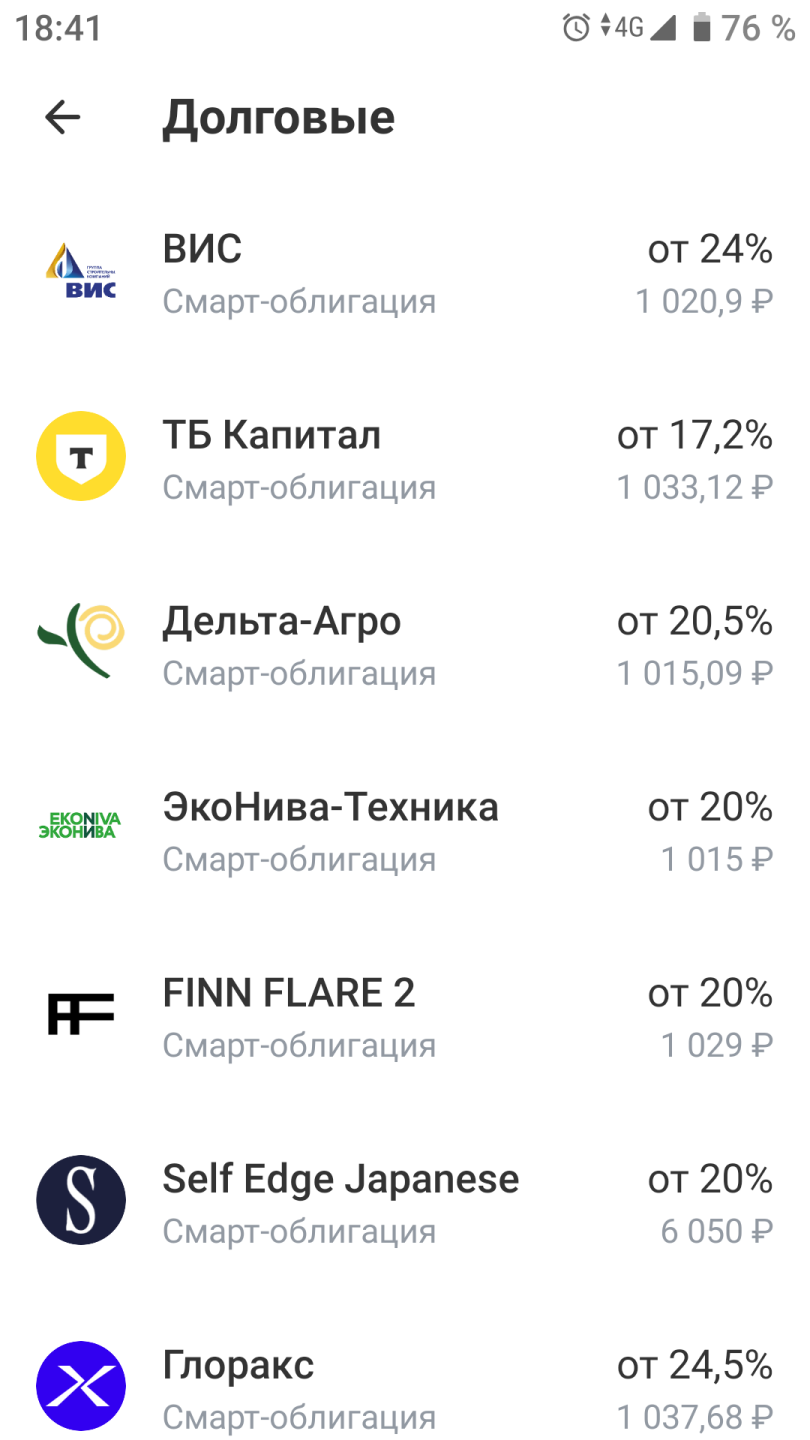The width and height of the screenshot is (810, 1440).
Task: Tap the black FINN FLARE logo
Action: click(81, 1013)
